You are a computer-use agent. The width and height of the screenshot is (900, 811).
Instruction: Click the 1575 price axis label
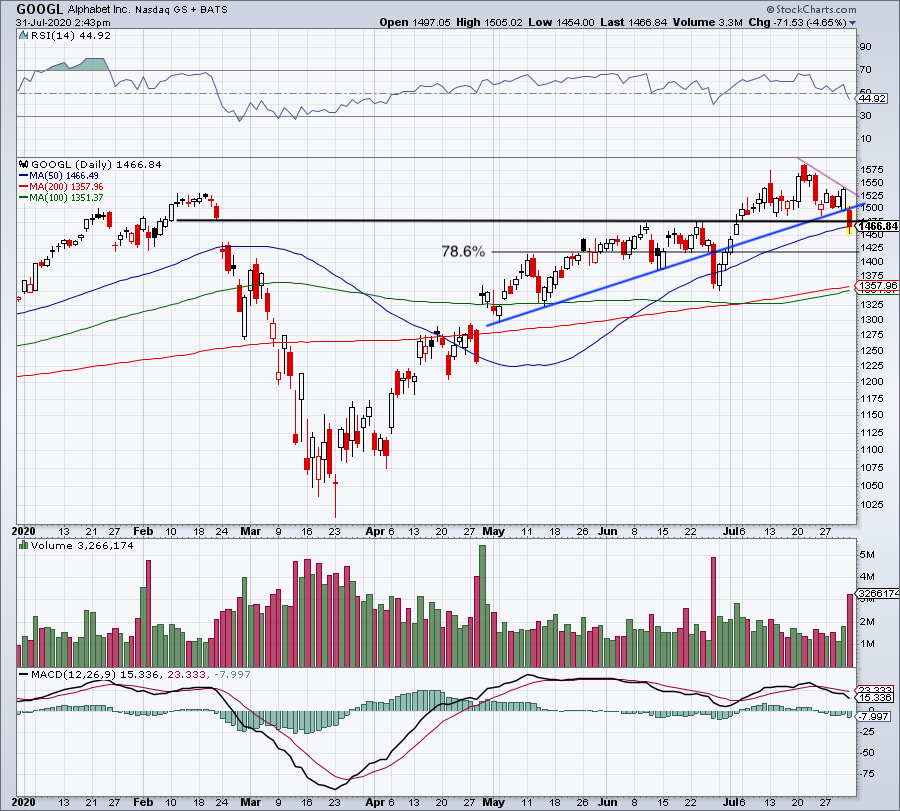pos(872,169)
